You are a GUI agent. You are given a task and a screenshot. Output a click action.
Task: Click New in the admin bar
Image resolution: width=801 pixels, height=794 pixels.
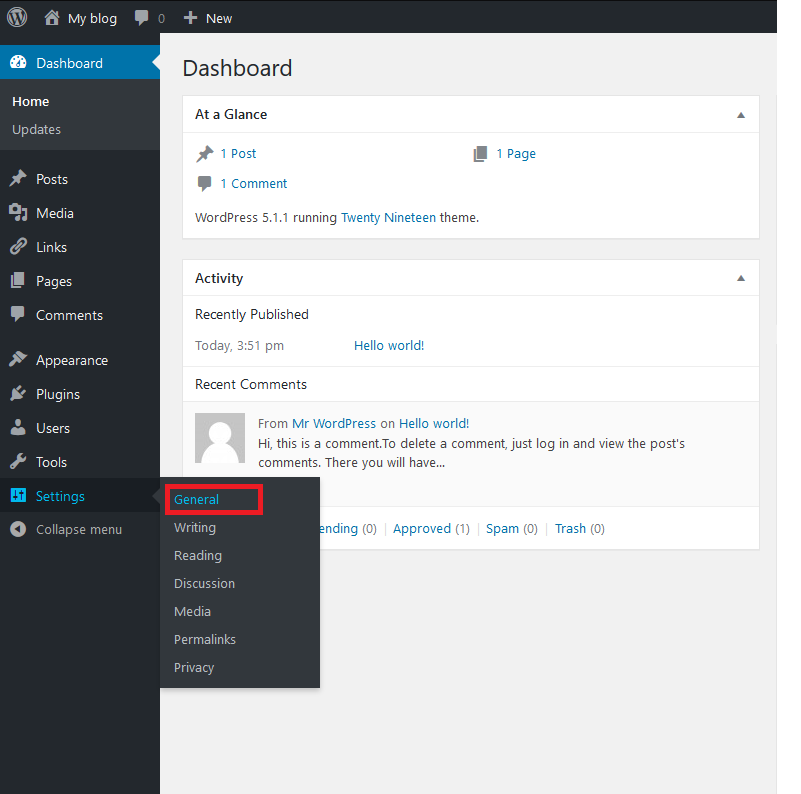tap(219, 18)
